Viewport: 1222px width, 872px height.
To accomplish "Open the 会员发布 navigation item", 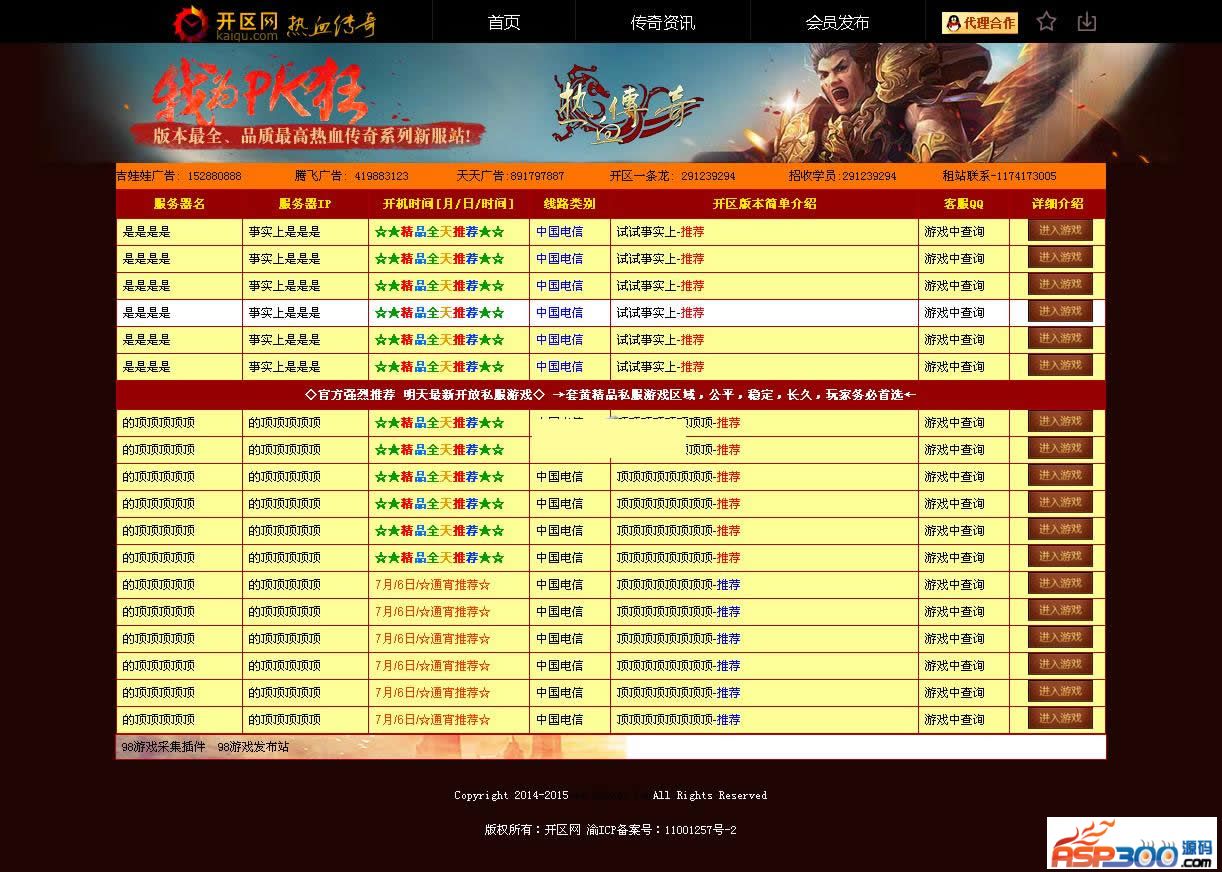I will click(x=837, y=22).
